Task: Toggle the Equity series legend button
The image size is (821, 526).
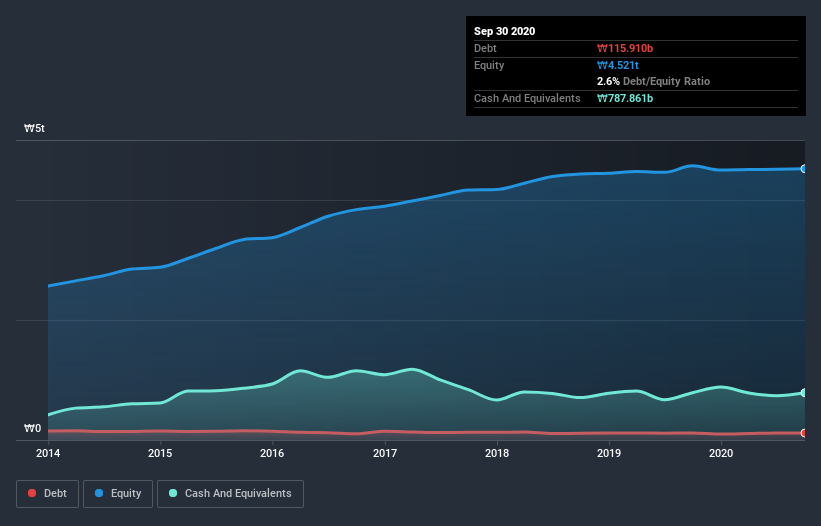Action: pos(118,494)
